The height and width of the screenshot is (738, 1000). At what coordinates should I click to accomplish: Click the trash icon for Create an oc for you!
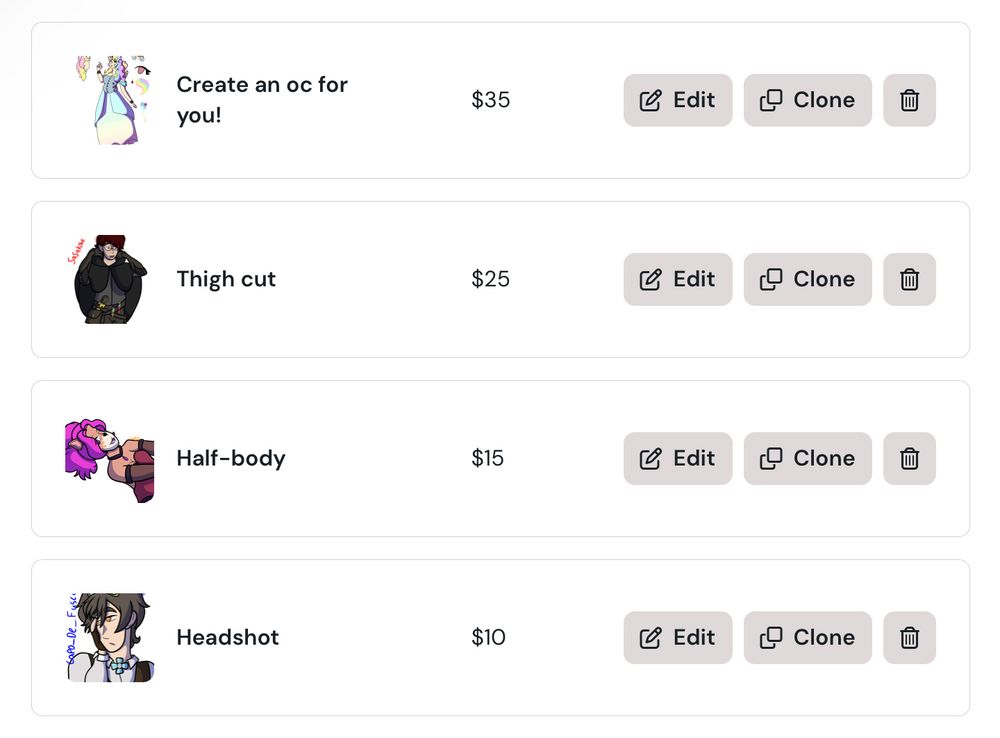pos(909,100)
